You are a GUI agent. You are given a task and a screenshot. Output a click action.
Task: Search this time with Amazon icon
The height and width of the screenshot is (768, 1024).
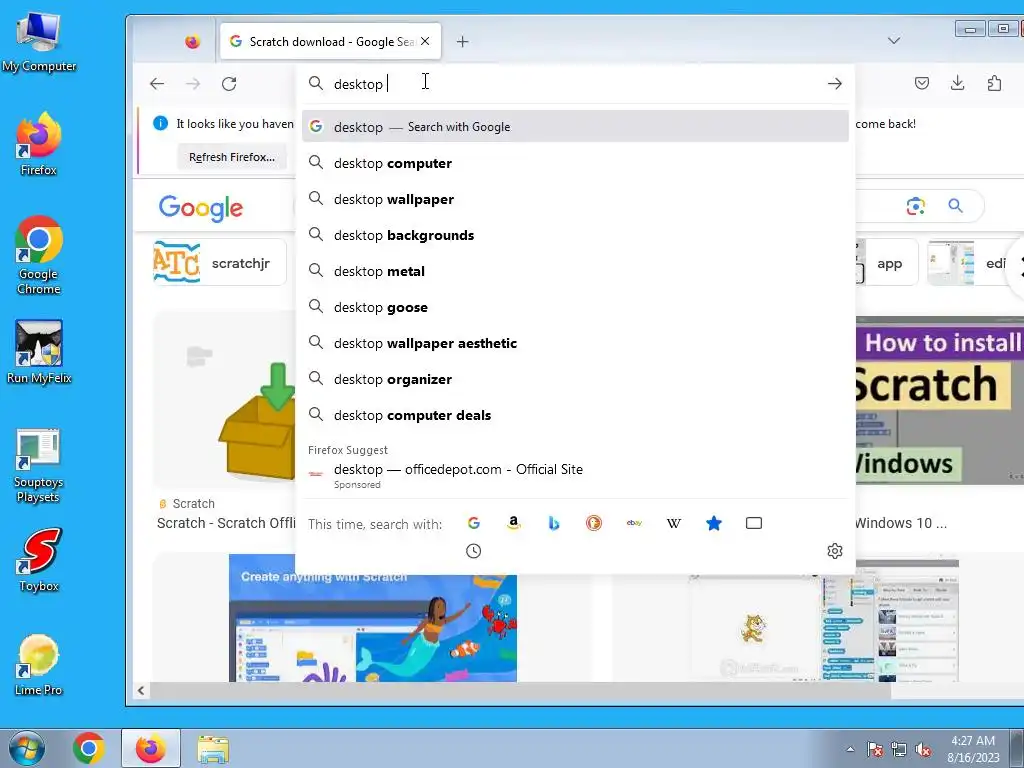[514, 523]
